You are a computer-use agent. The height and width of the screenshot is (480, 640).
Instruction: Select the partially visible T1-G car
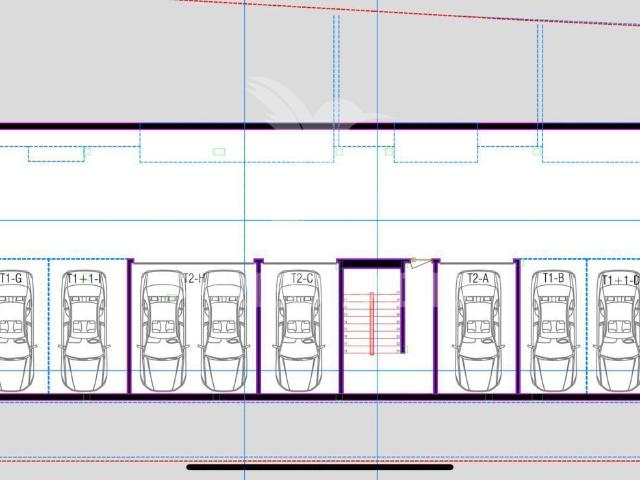coord(16,331)
